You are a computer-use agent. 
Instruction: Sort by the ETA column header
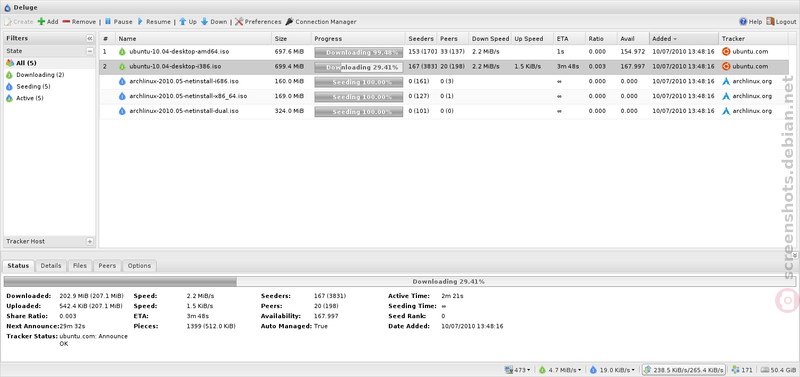pos(570,39)
